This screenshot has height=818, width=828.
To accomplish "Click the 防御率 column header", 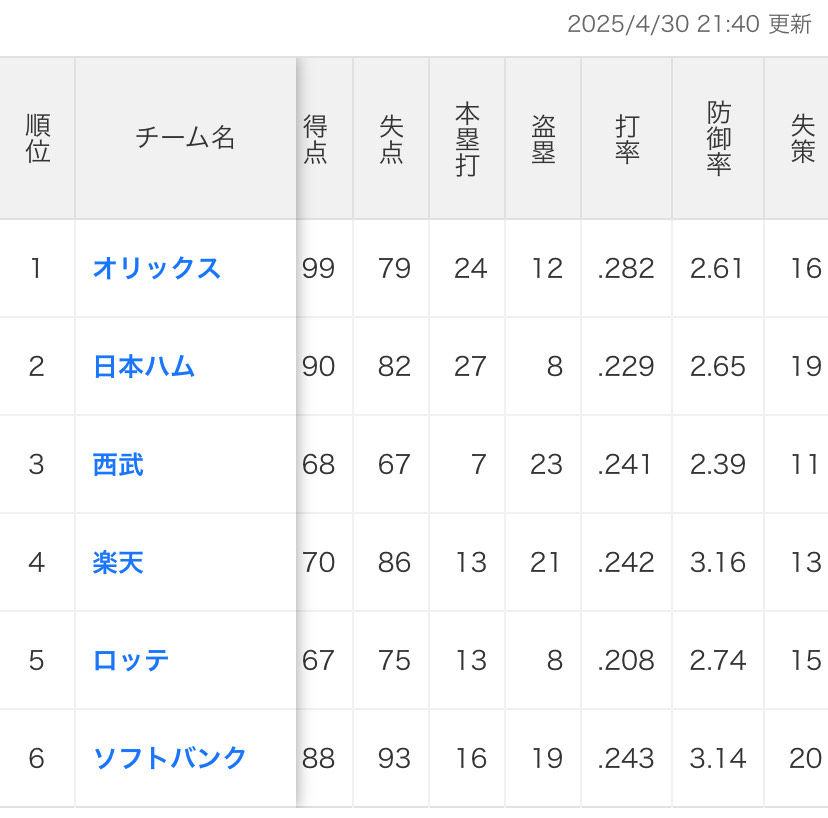I will (718, 139).
